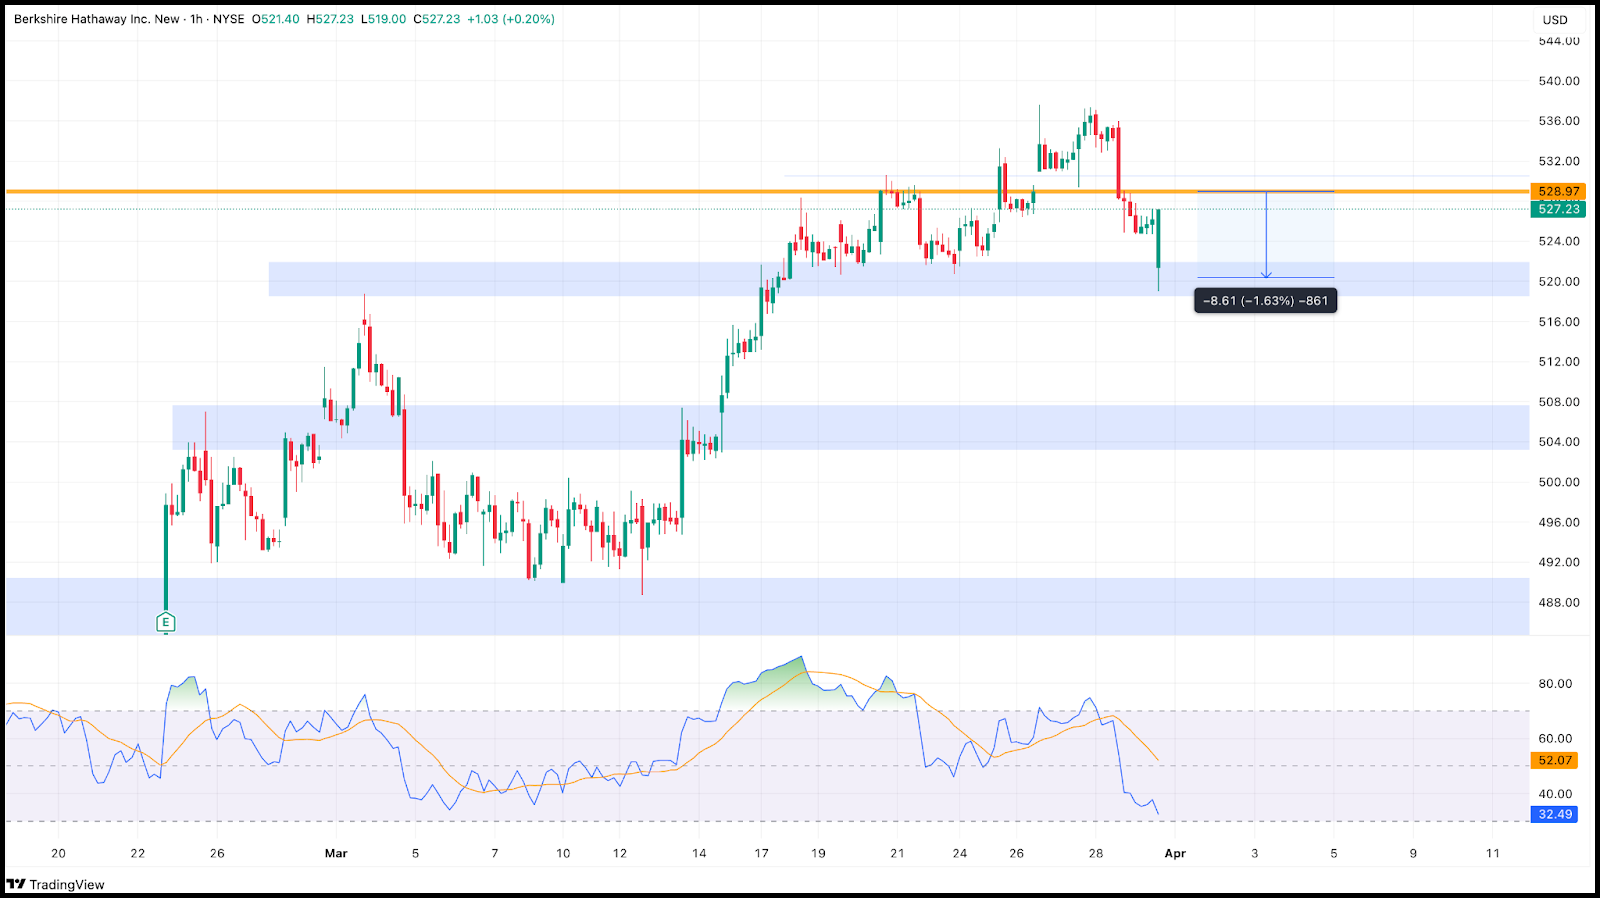Click the 508.00 price axis label
The width and height of the screenshot is (1600, 898).
(x=1559, y=402)
